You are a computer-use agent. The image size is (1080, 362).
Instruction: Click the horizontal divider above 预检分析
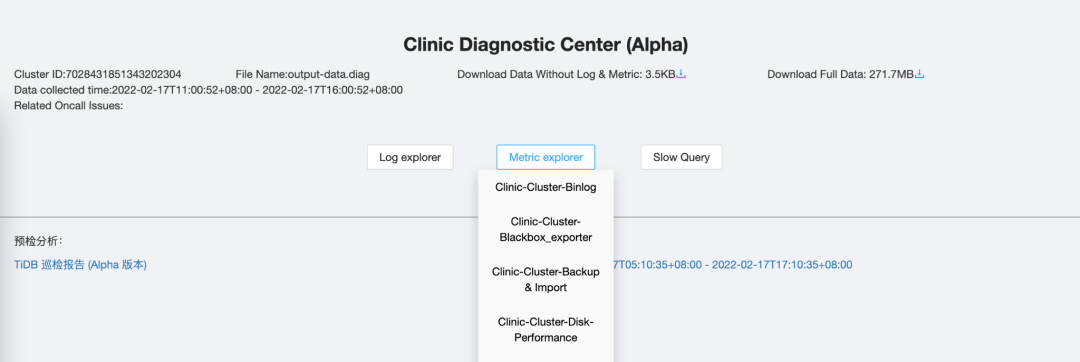tap(540, 217)
